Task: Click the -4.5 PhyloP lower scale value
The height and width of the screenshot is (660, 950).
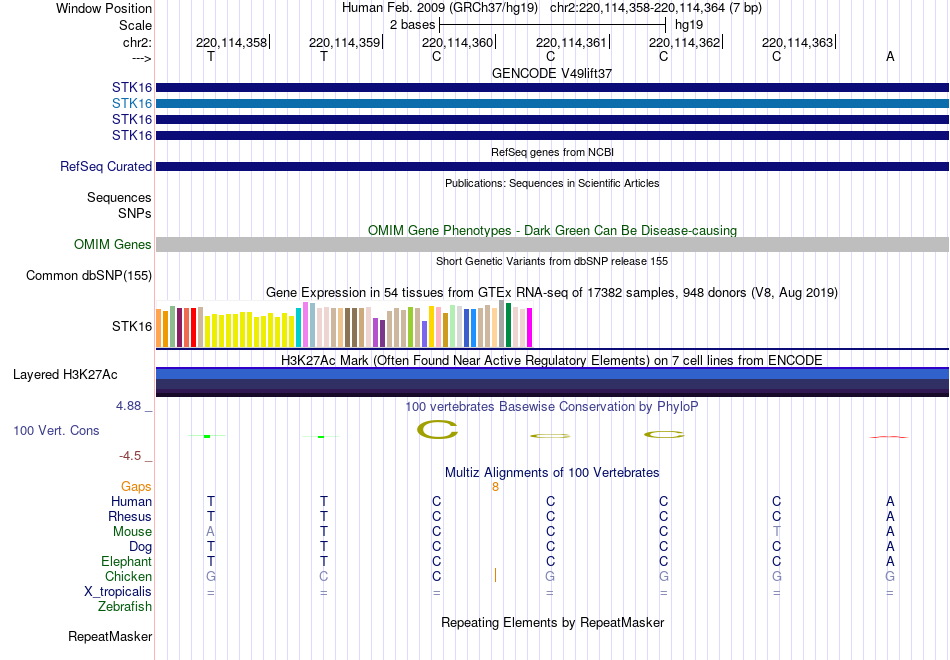Action: (x=130, y=456)
